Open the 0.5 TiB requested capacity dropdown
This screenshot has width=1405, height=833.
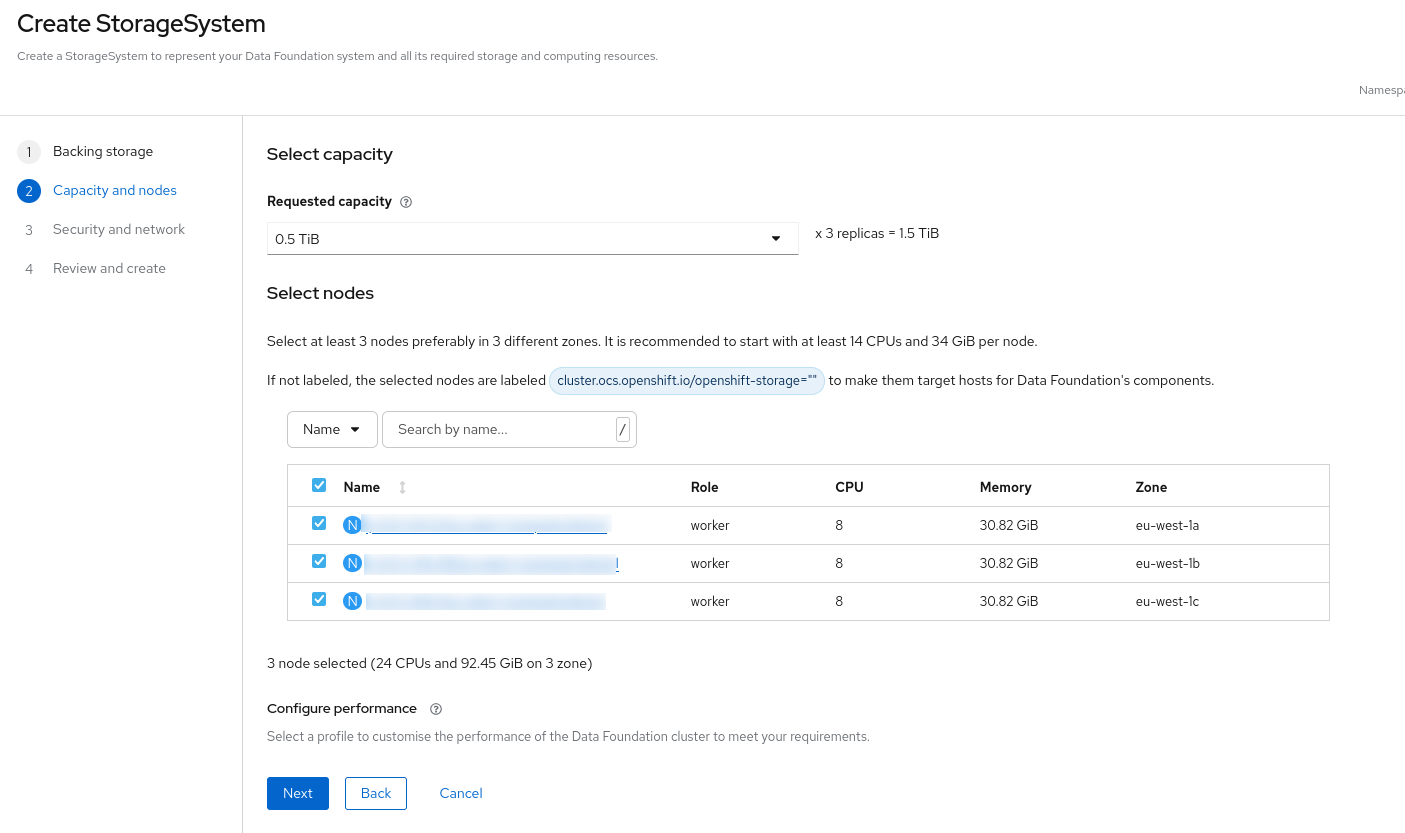click(532, 239)
